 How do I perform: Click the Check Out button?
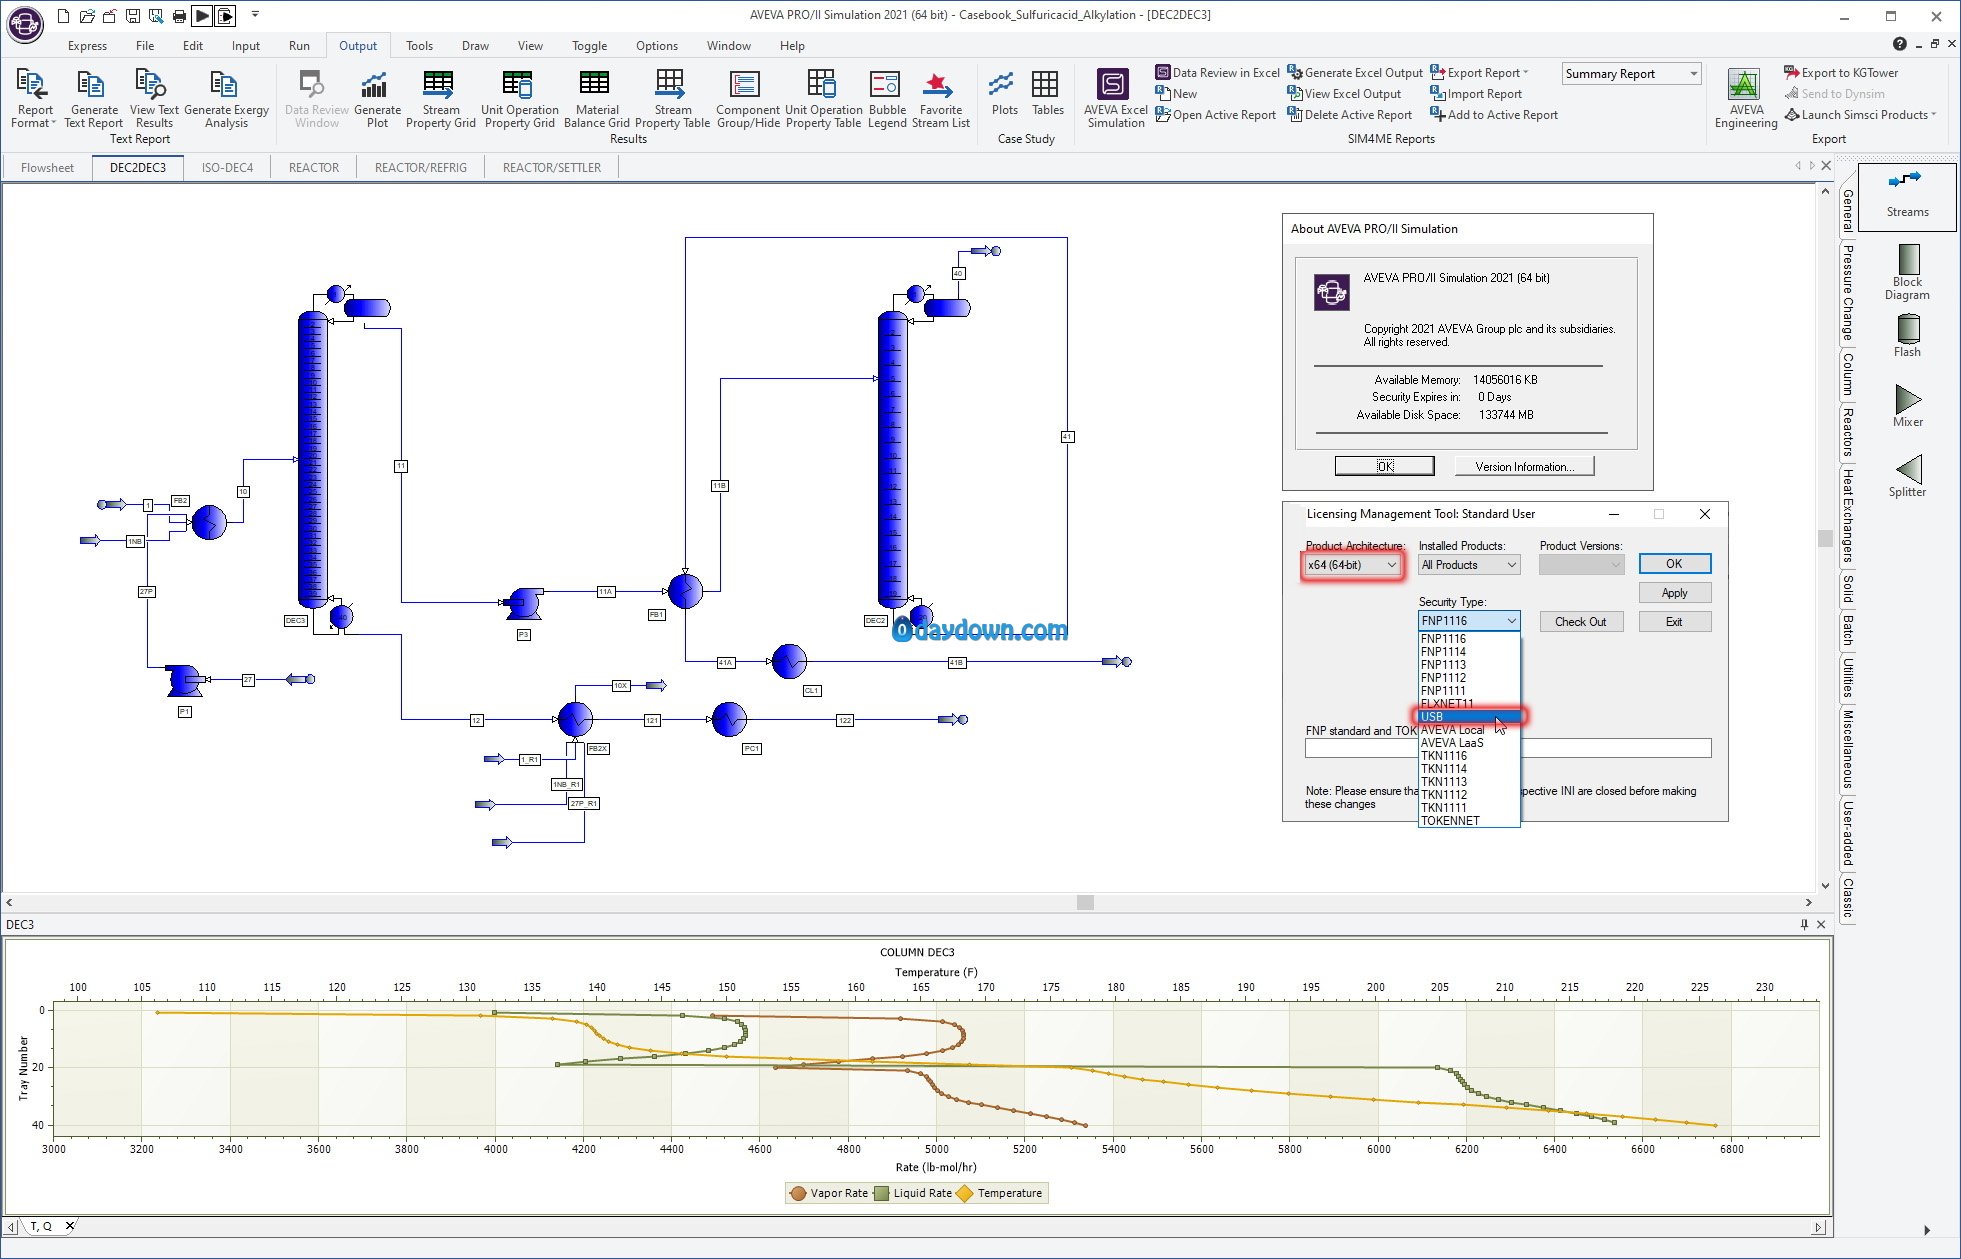1580,621
